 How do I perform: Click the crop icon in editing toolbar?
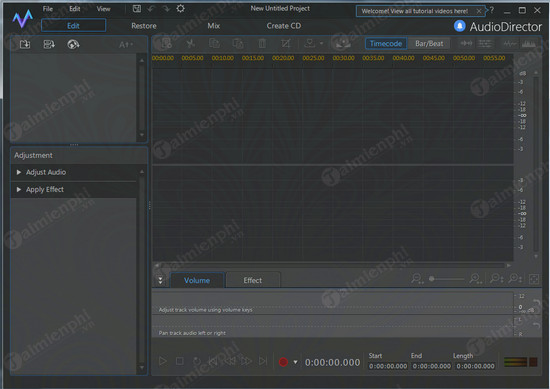286,43
